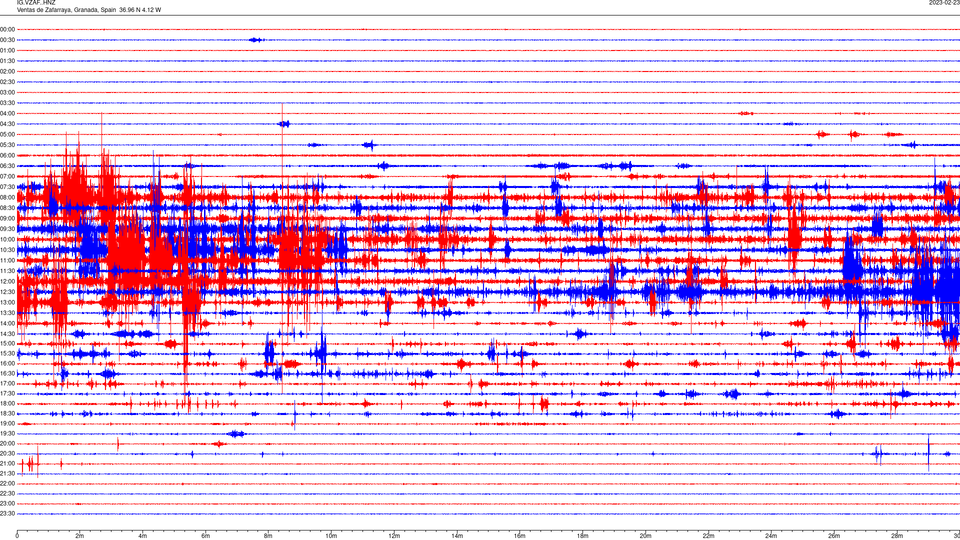Image resolution: width=960 pixels, height=540 pixels.
Task: Click the 2m tick label on axis
Action: click(x=80, y=536)
